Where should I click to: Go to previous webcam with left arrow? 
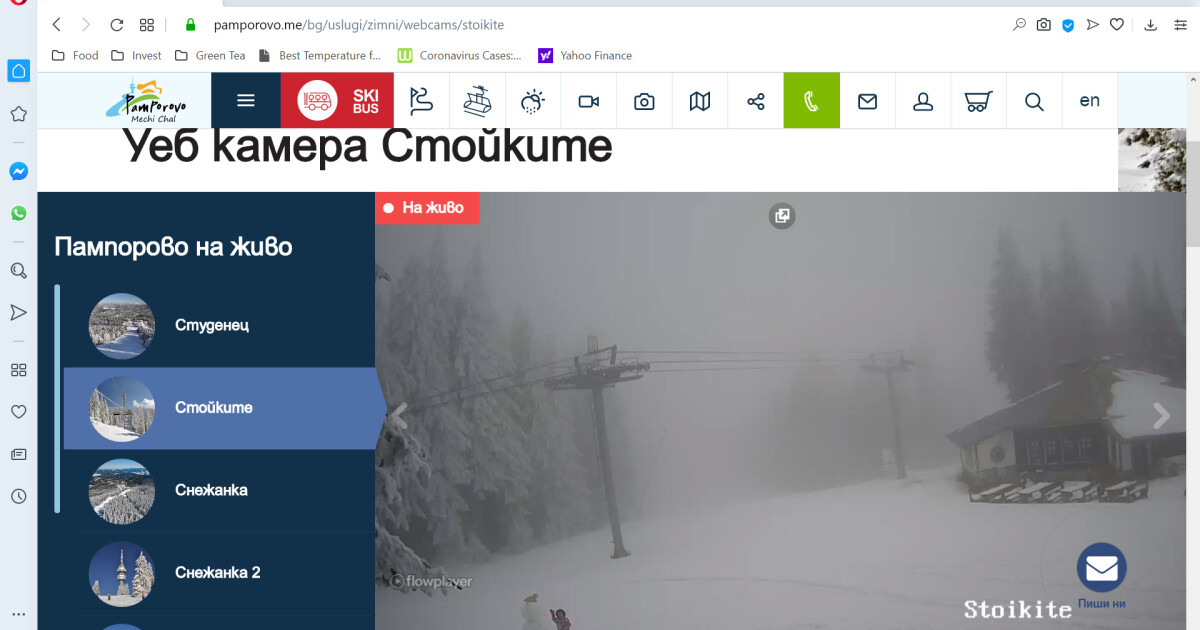pos(398,416)
